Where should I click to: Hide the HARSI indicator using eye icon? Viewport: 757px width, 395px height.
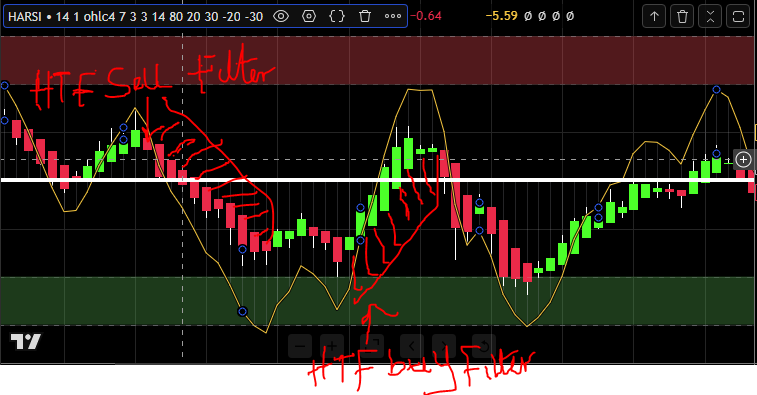pyautogui.click(x=281, y=16)
